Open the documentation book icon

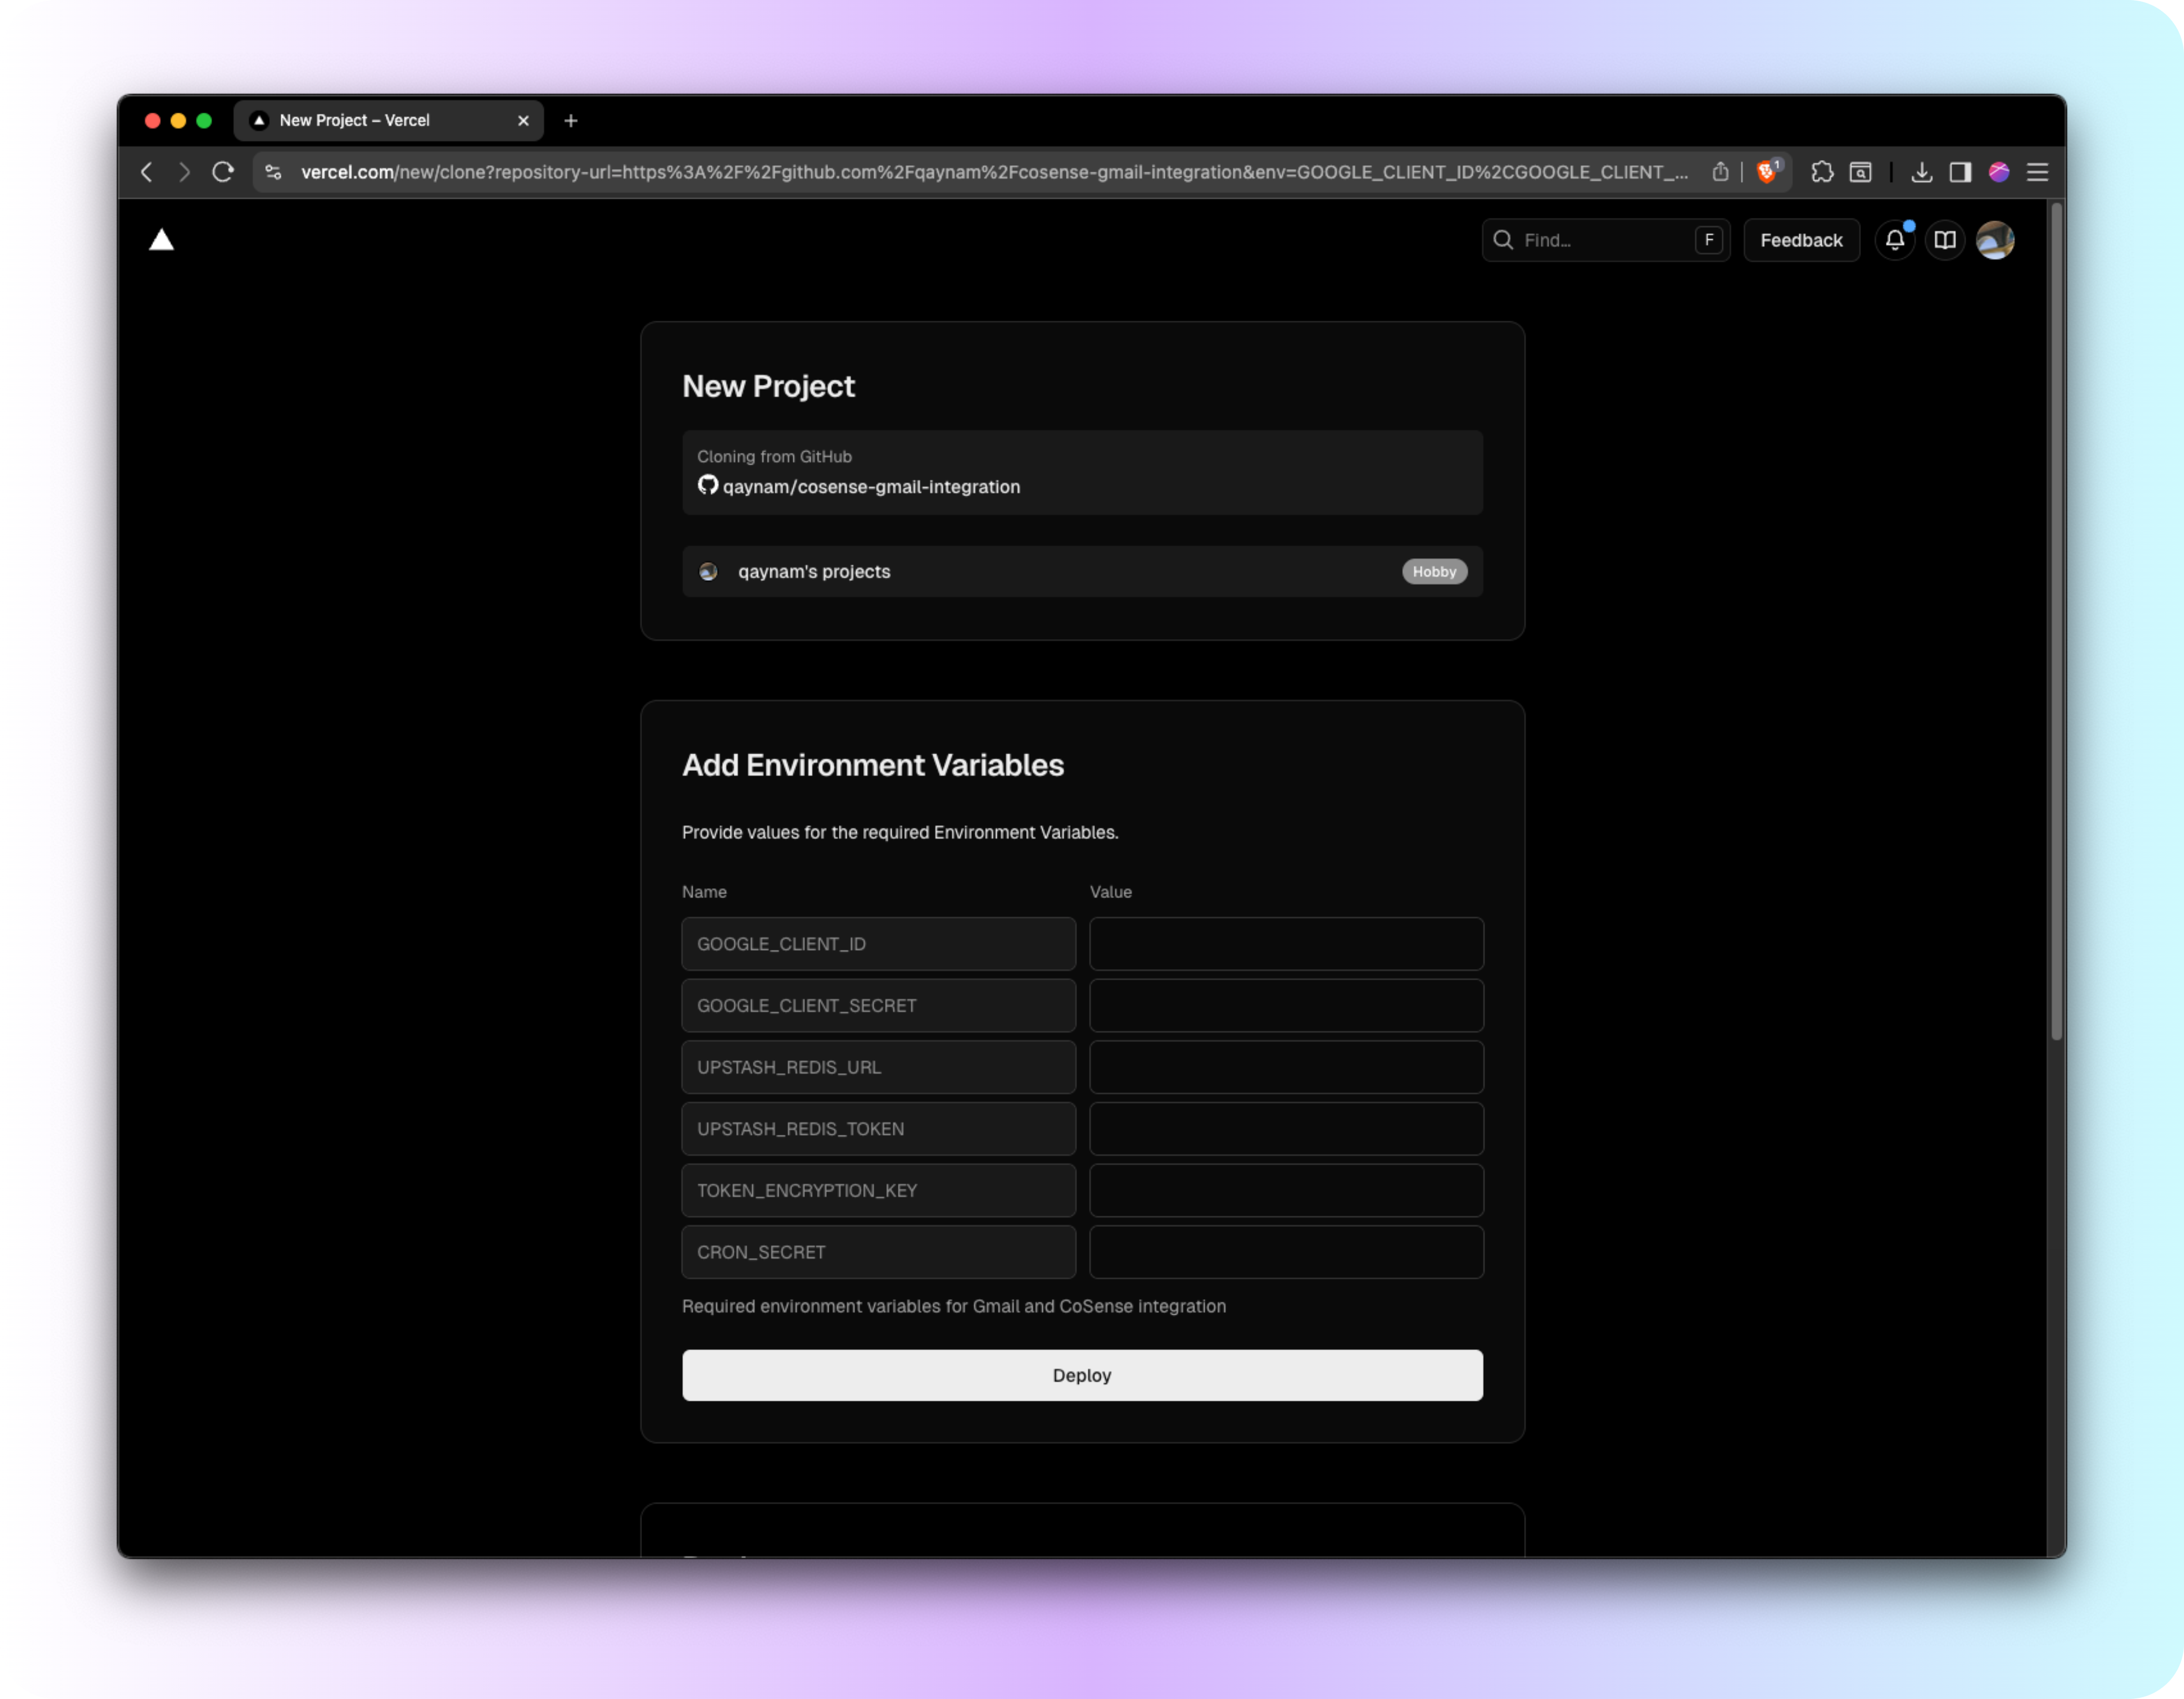tap(1944, 240)
